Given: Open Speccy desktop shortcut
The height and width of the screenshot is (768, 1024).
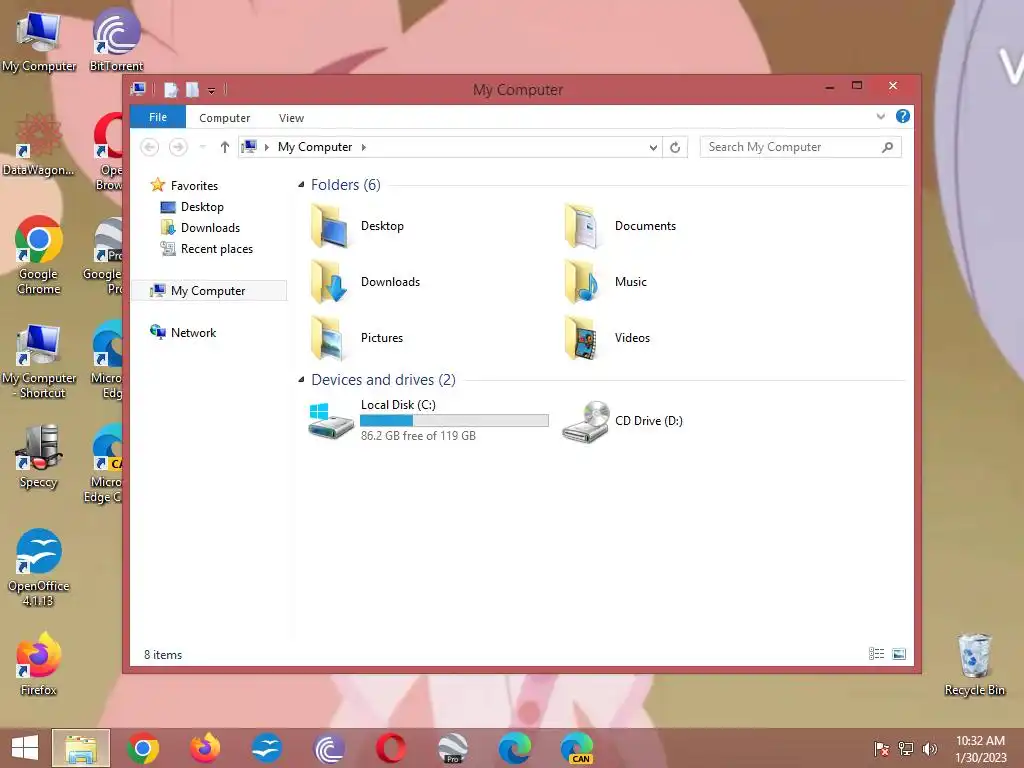Looking at the screenshot, I should coord(39,456).
